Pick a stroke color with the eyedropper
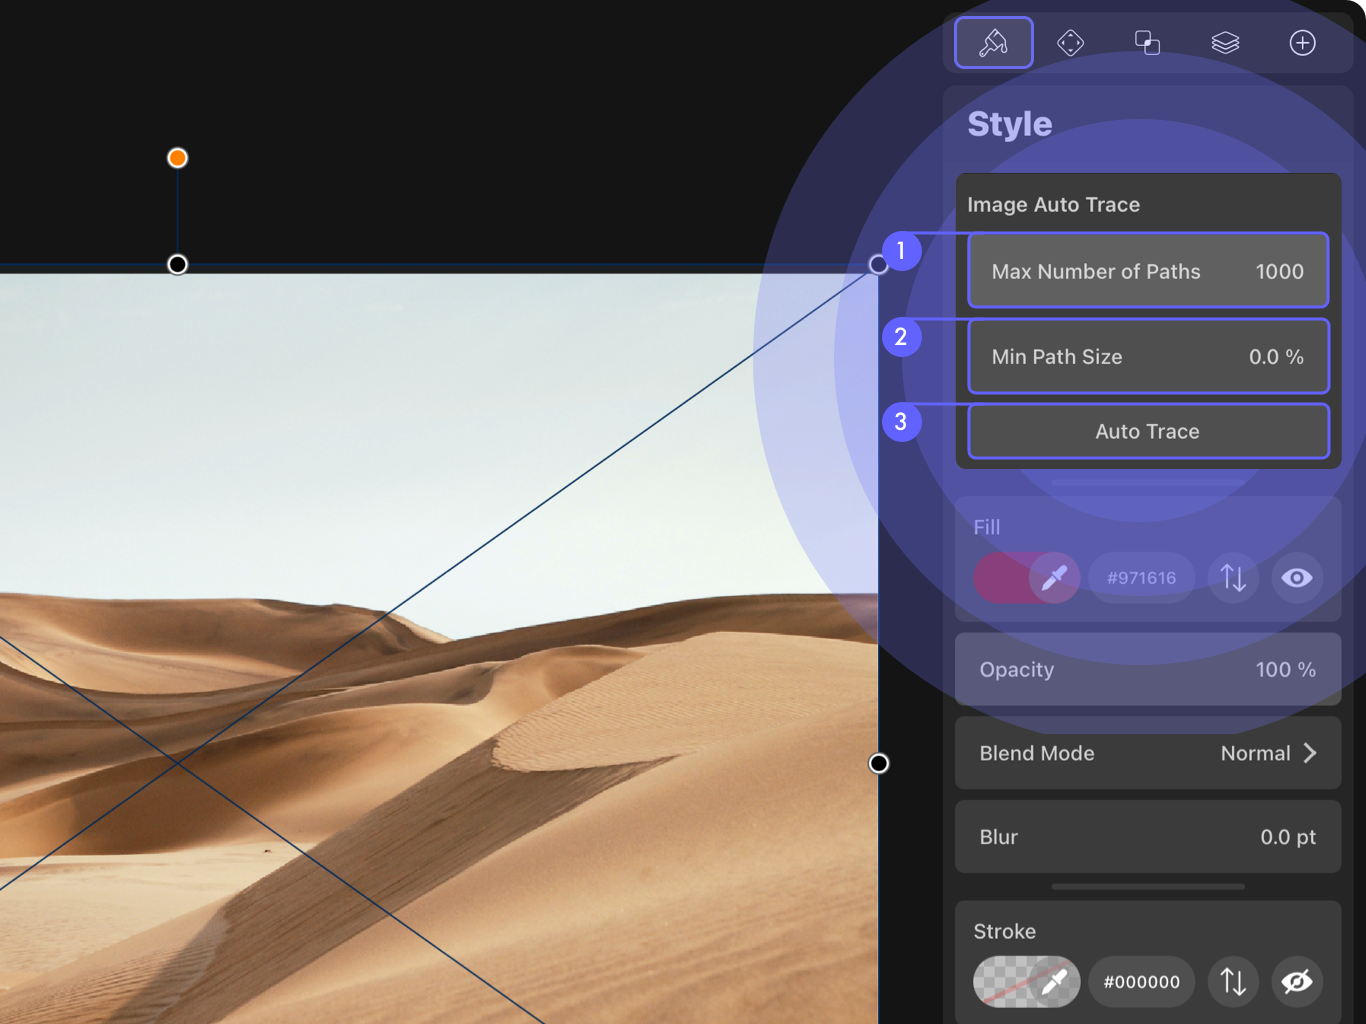Image resolution: width=1366 pixels, height=1024 pixels. click(x=1054, y=981)
